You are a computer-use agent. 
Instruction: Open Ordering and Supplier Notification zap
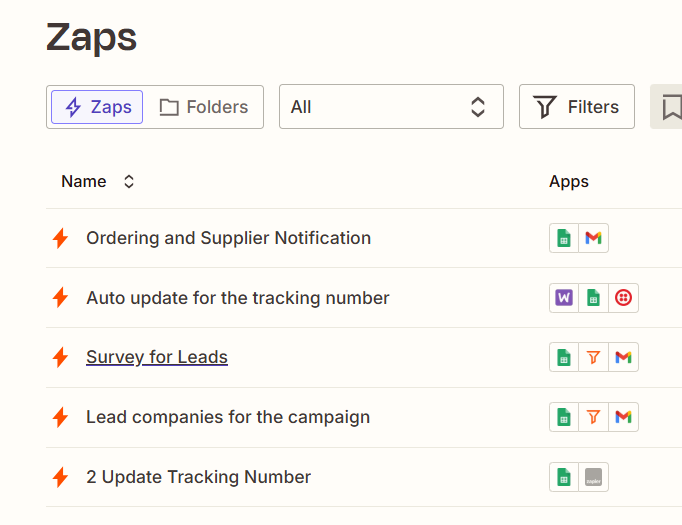tap(228, 238)
